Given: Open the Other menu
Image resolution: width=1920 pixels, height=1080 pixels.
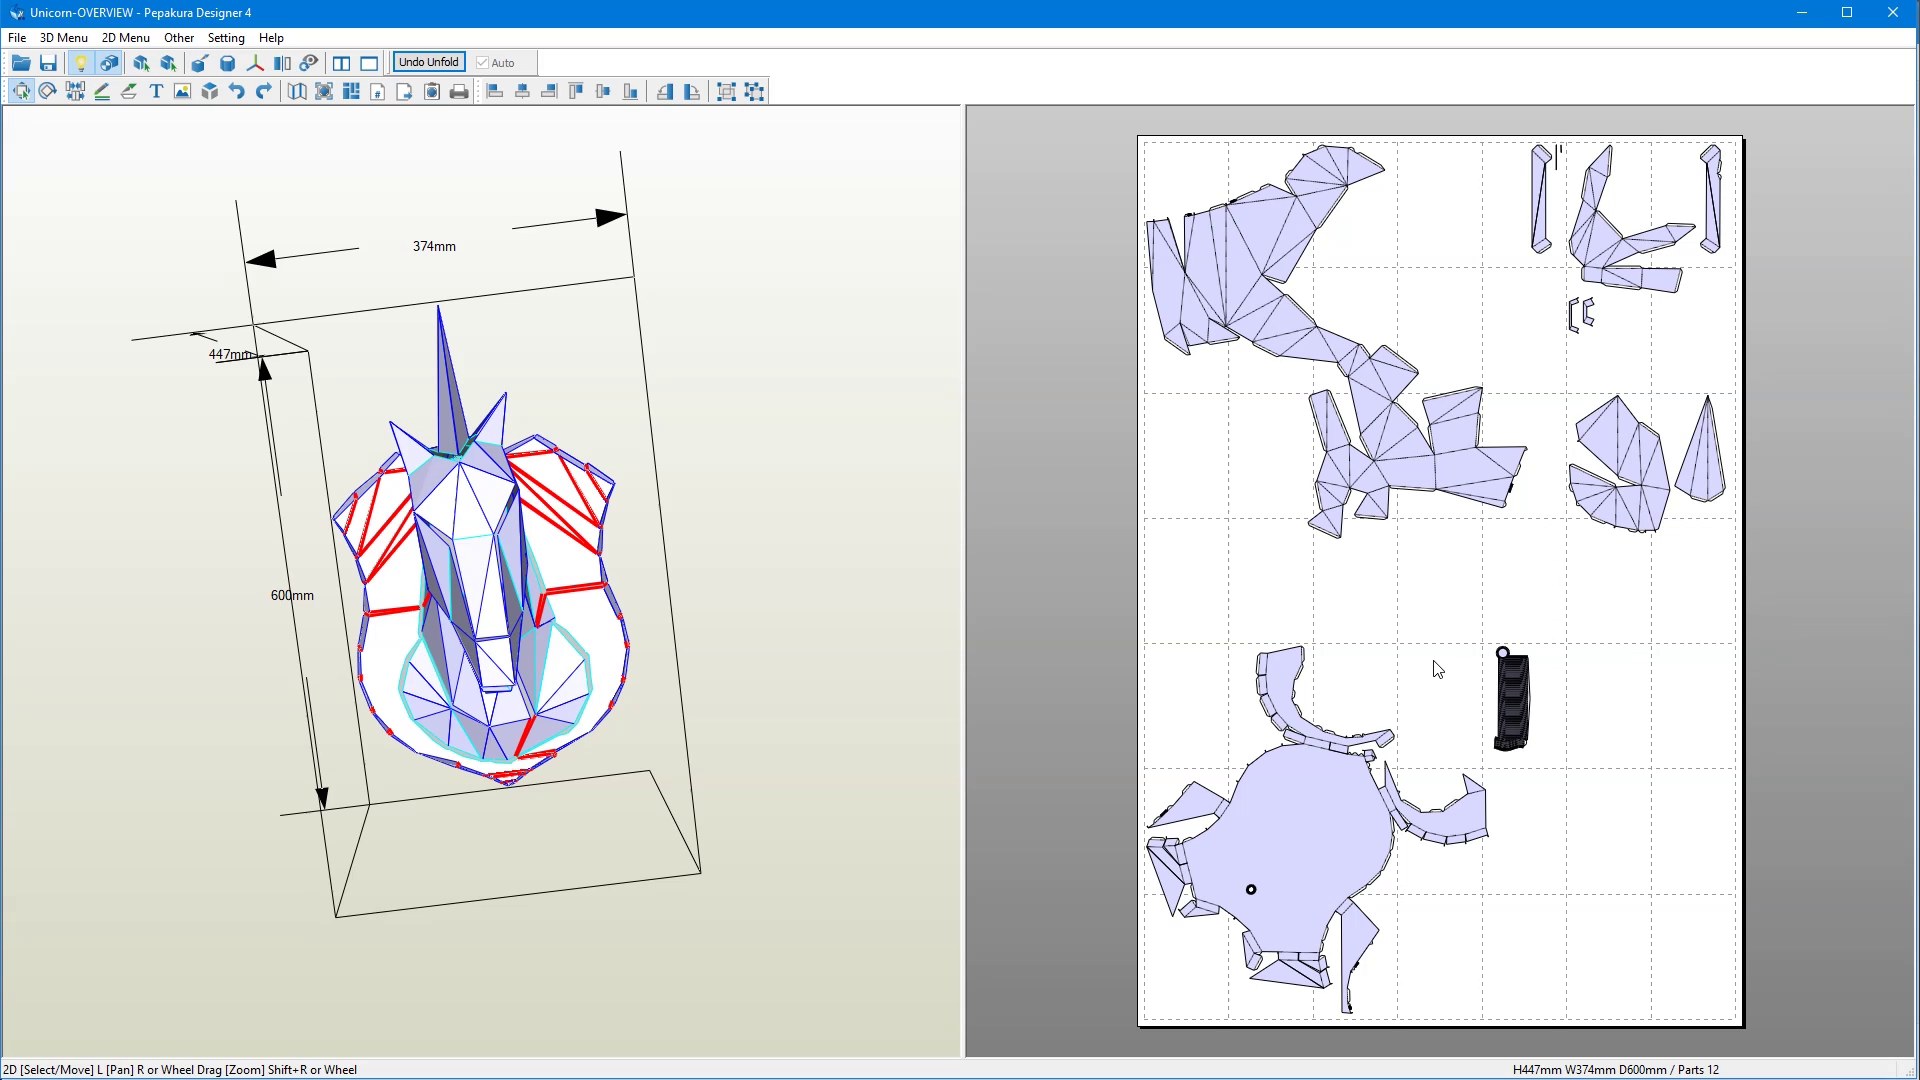Looking at the screenshot, I should (179, 37).
